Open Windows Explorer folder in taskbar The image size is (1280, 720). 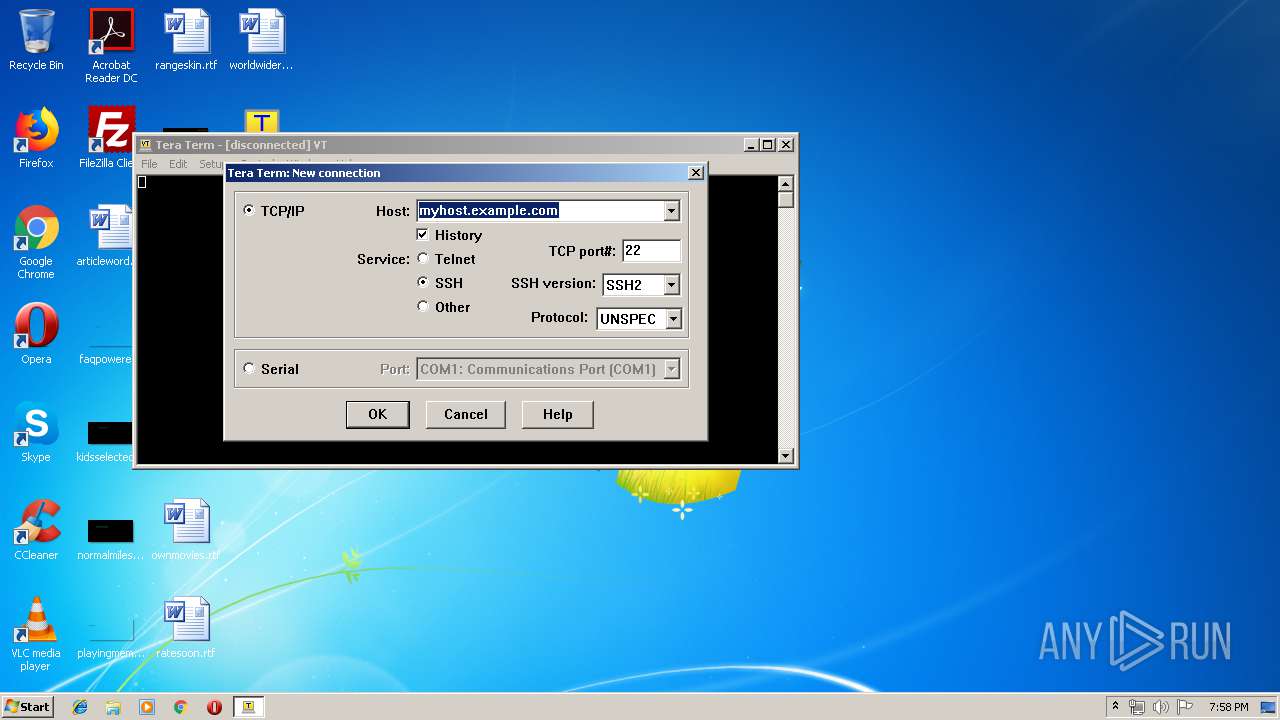[113, 707]
